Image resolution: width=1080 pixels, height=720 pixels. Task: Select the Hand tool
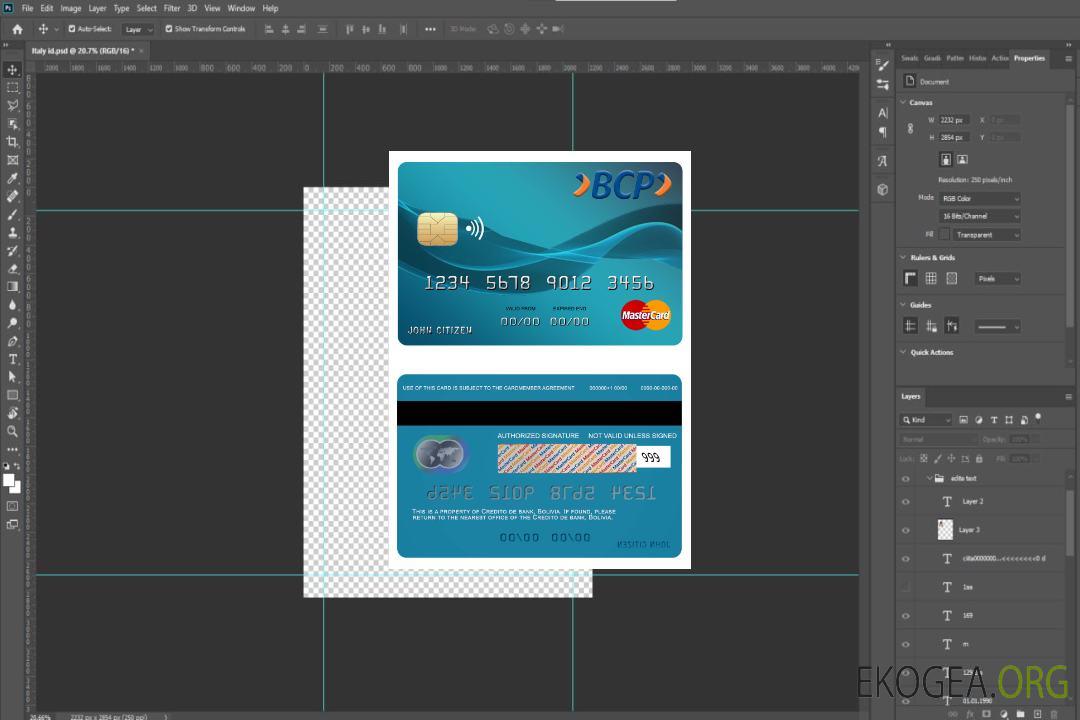(12, 413)
